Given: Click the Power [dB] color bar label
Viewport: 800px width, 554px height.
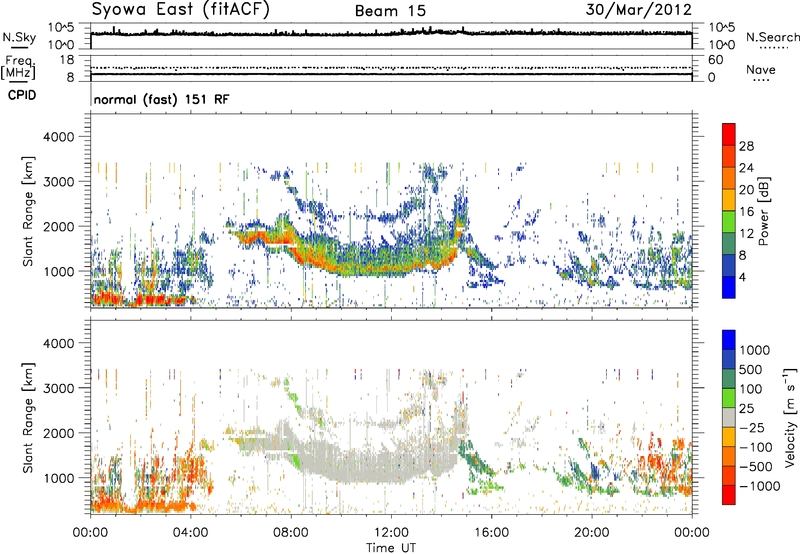Looking at the screenshot, I should (763, 211).
